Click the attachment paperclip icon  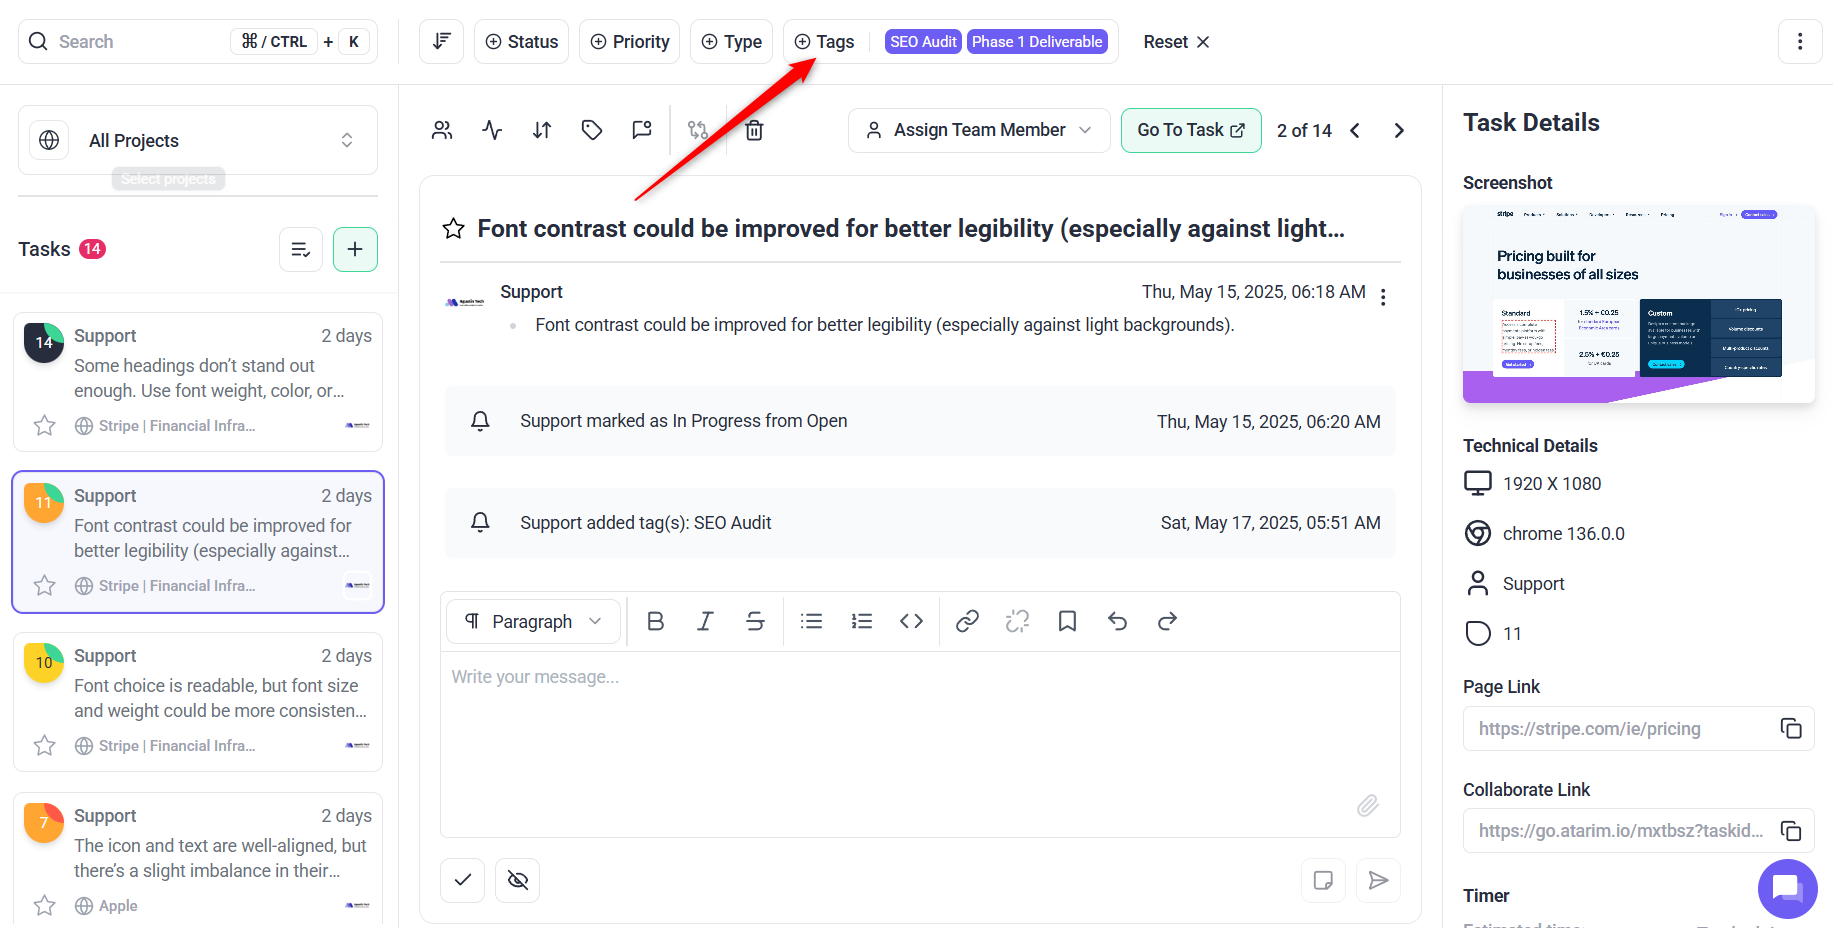[1367, 805]
